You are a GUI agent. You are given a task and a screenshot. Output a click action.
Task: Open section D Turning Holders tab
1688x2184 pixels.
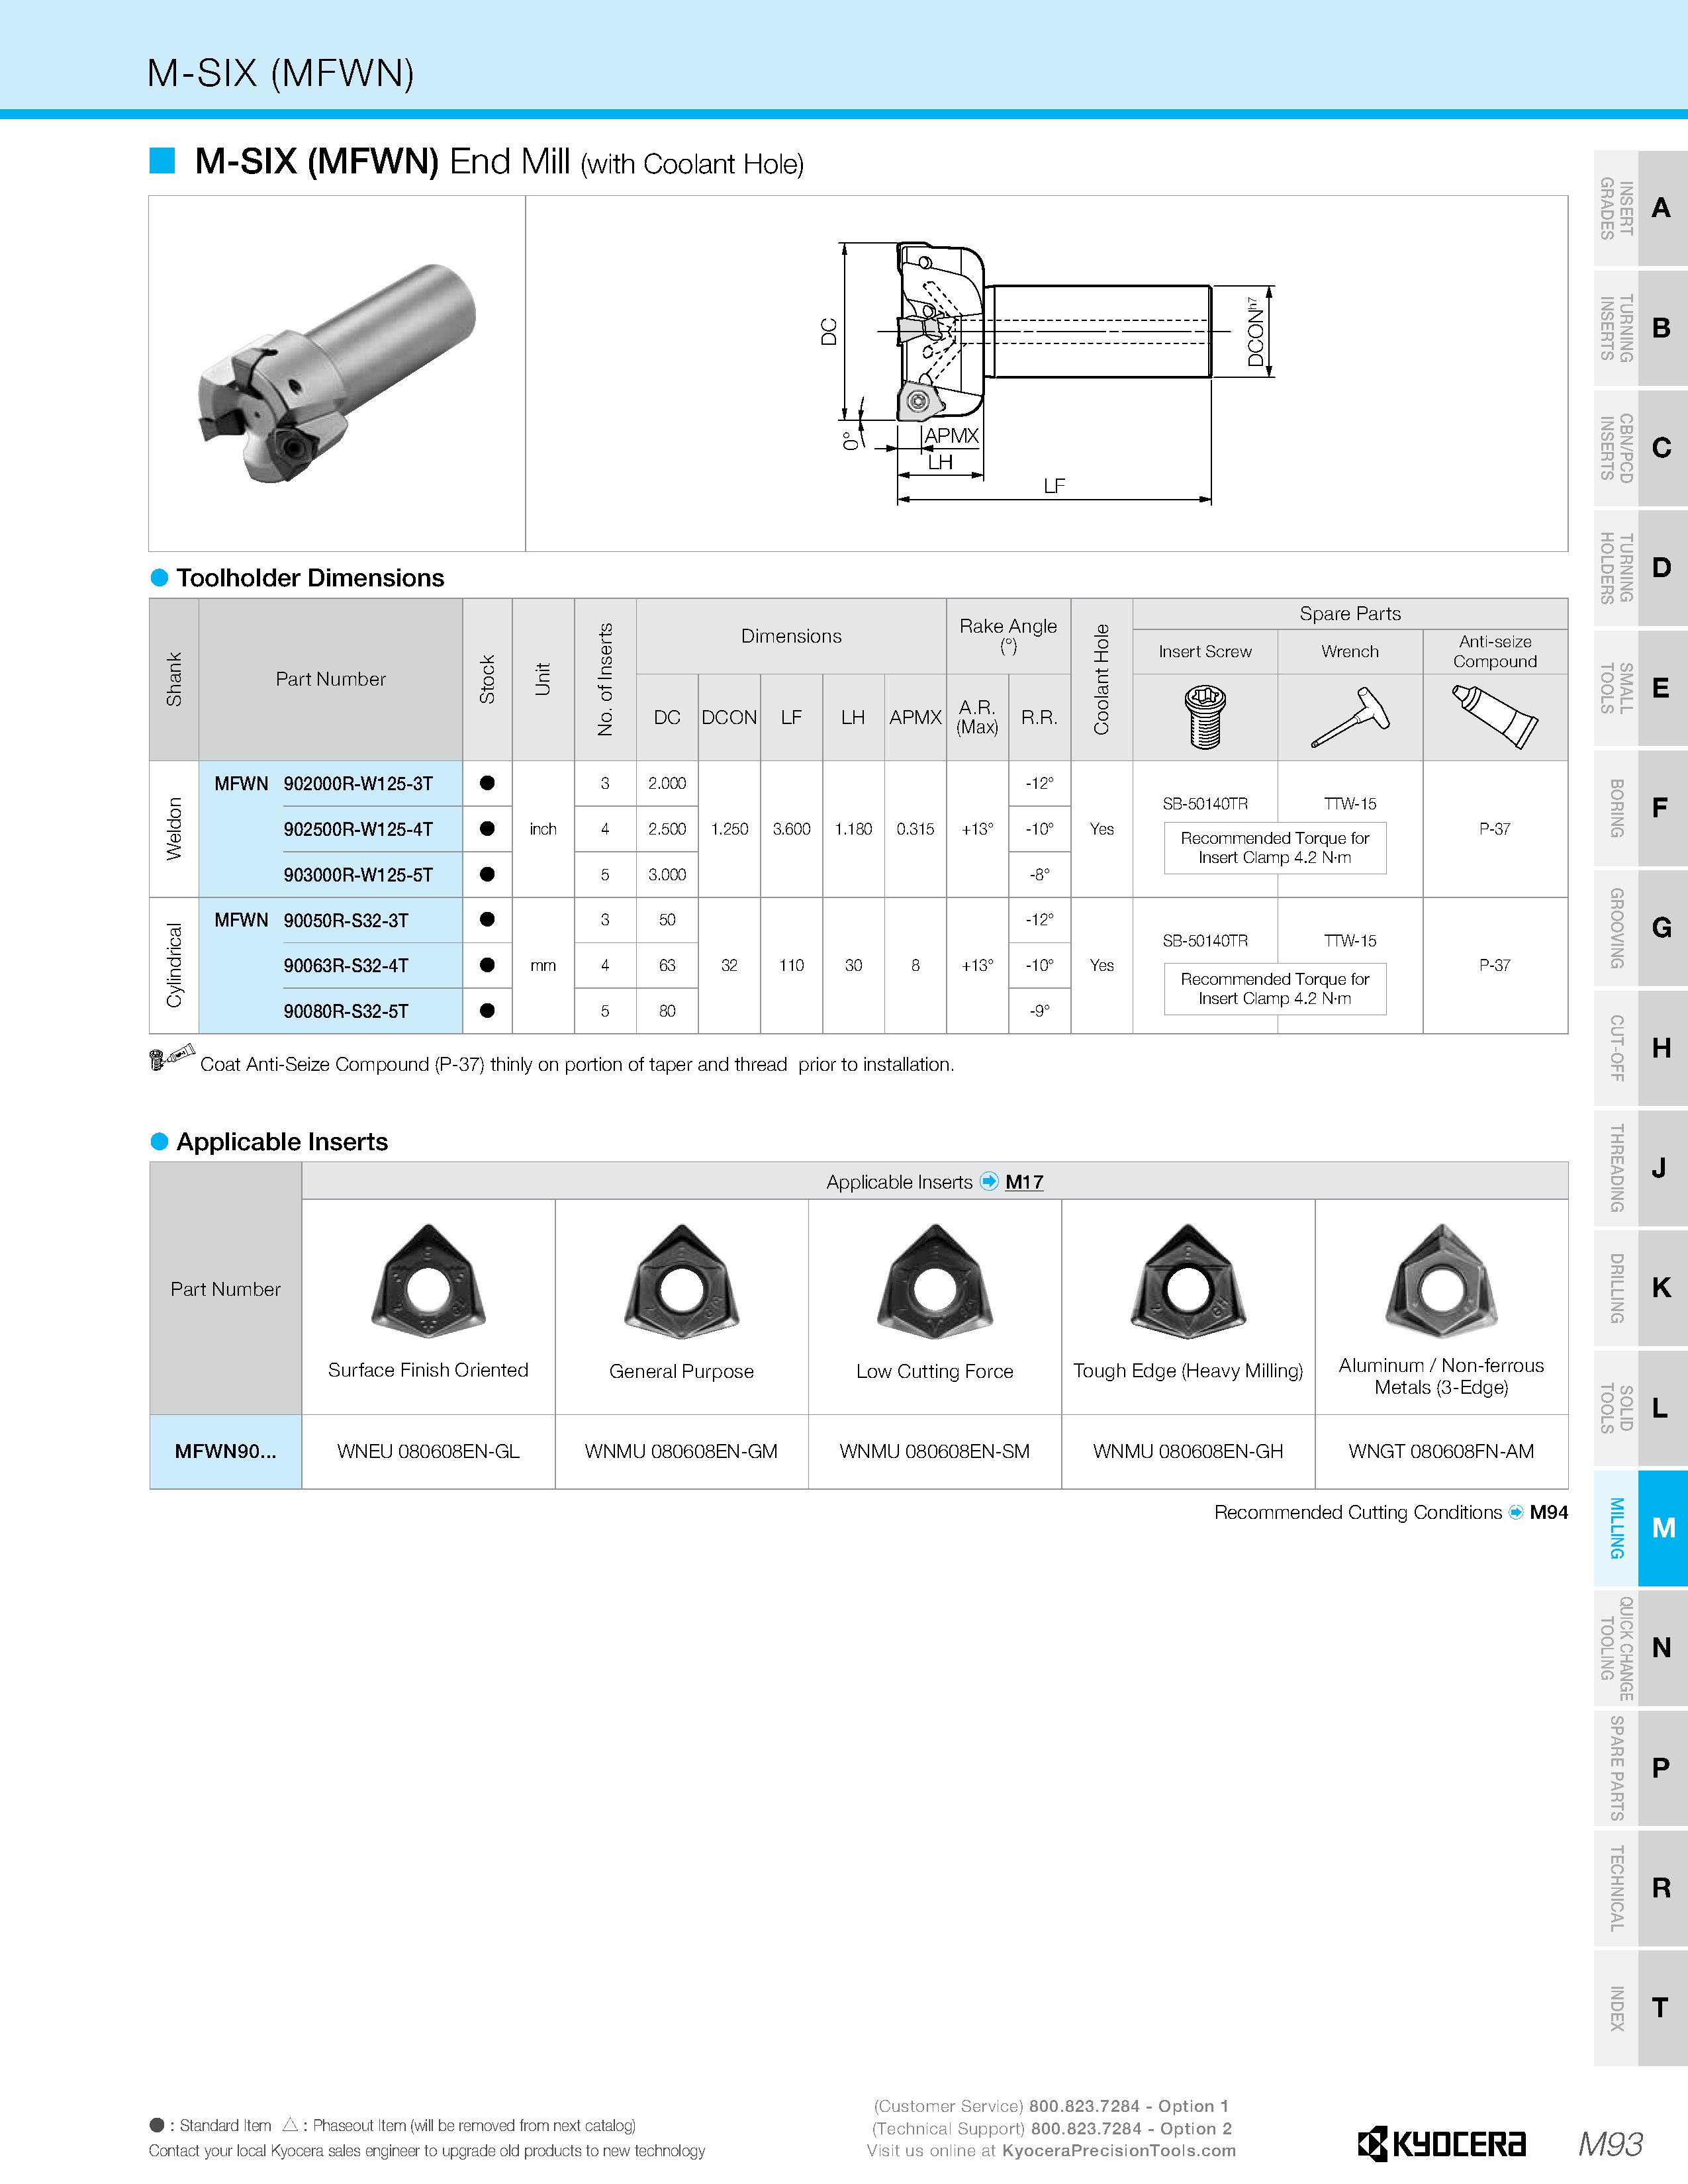click(1641, 568)
